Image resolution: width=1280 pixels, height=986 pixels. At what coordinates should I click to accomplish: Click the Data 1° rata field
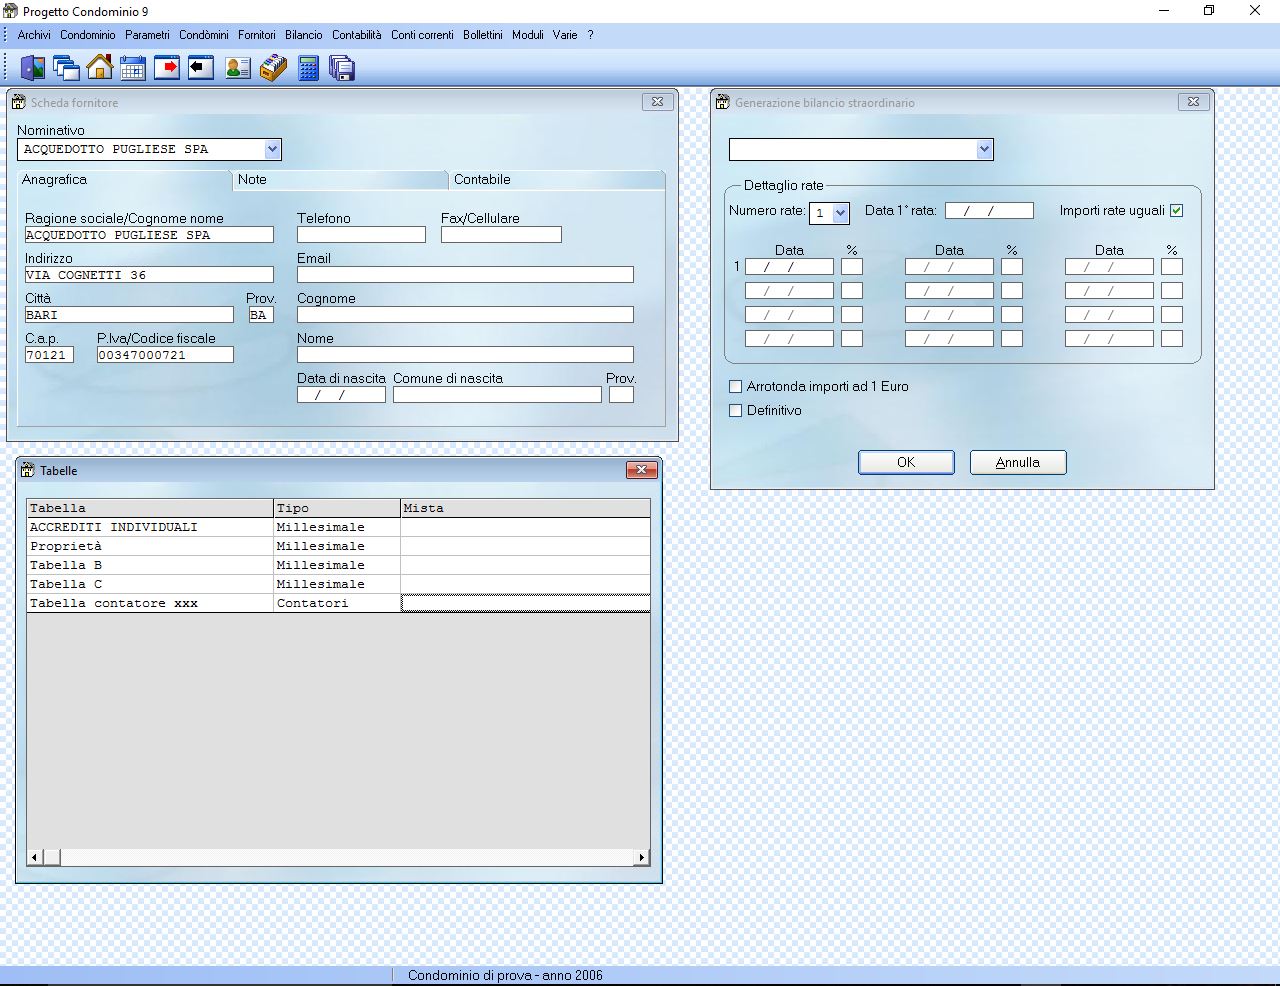point(989,211)
